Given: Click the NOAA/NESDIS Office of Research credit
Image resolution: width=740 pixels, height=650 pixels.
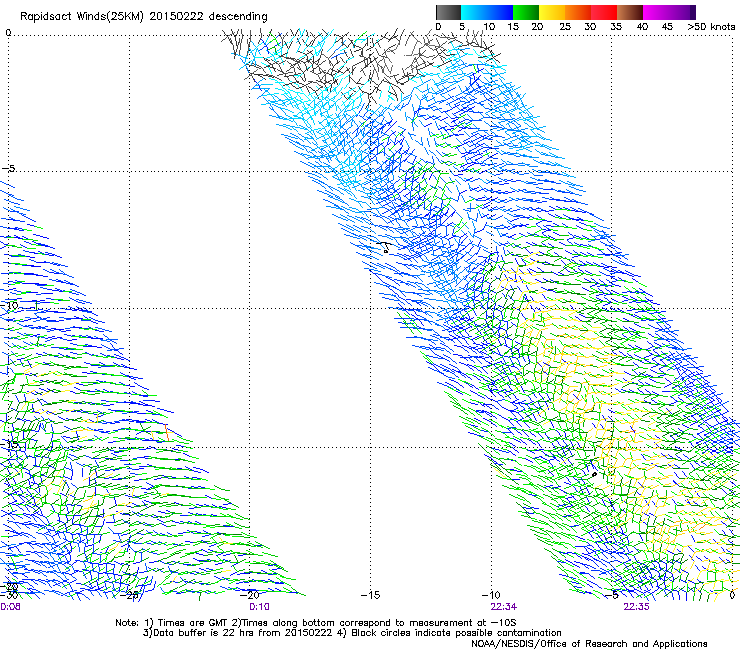Looking at the screenshot, I should pos(589,644).
